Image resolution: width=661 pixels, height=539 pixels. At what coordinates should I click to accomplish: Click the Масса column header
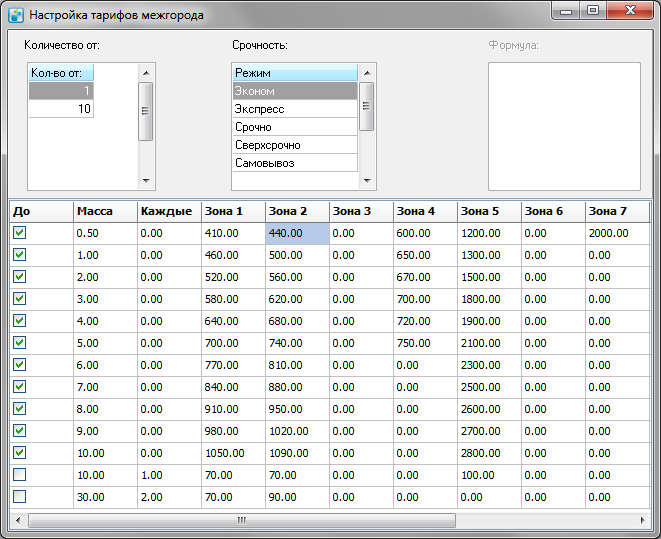(105, 211)
